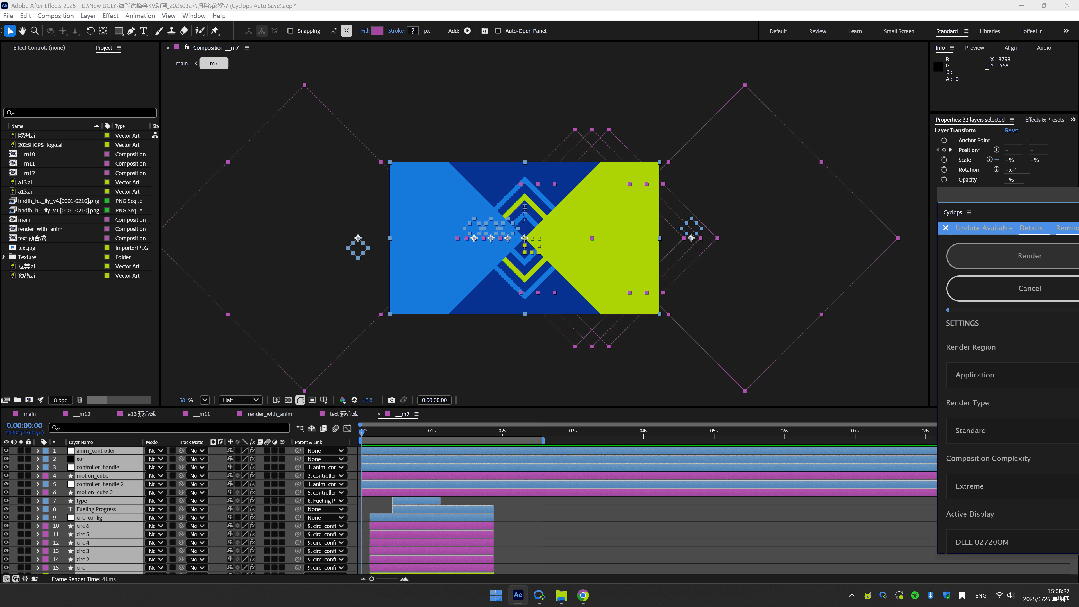The image size is (1079, 607).
Task: Select the Rotation tool
Action: pyautogui.click(x=90, y=31)
